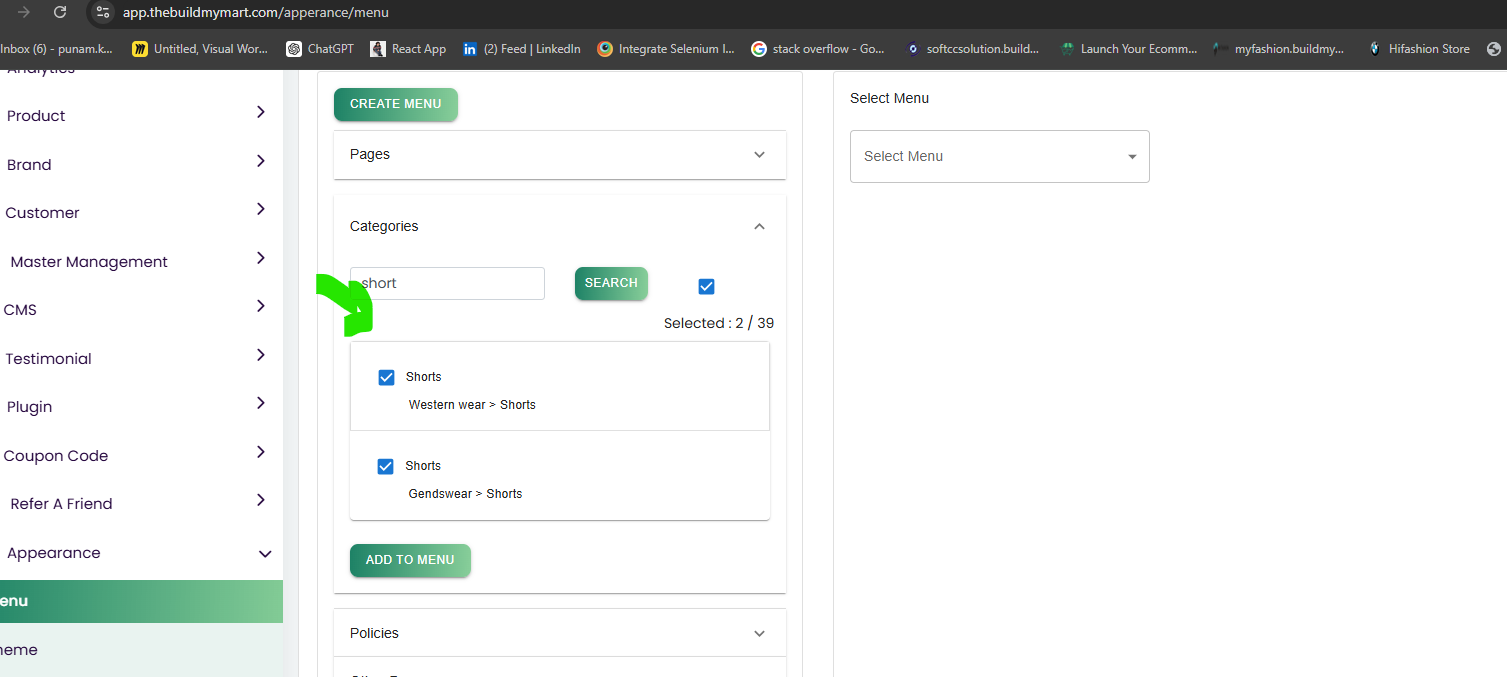Go forward with browser arrow icon

[x=24, y=12]
